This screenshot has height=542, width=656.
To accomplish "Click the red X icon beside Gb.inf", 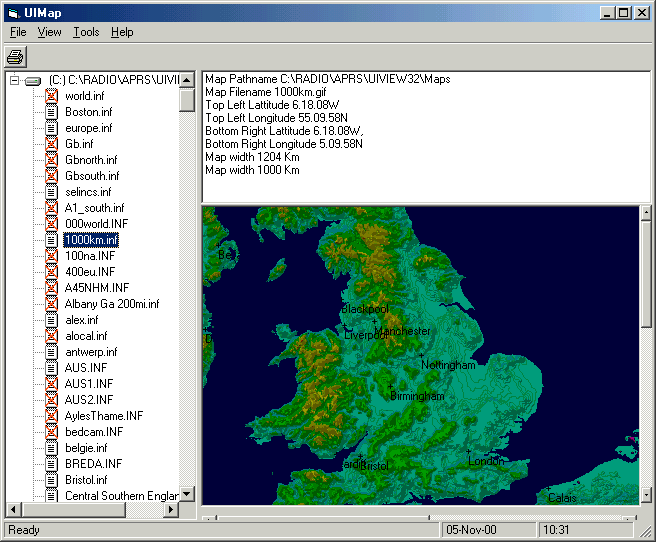I will tap(51, 144).
